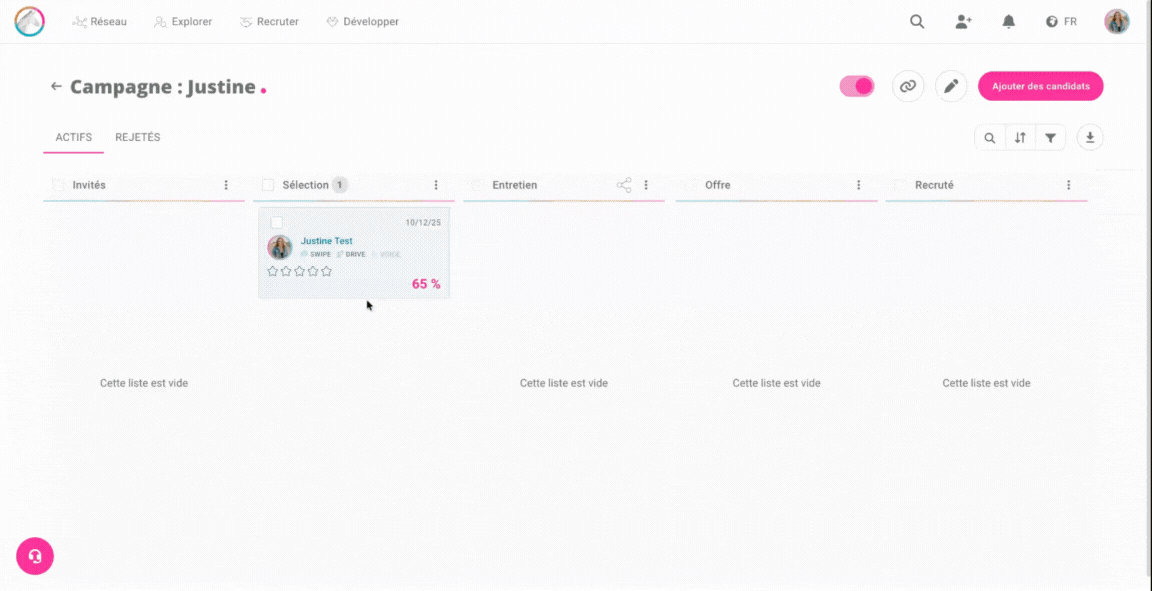Open Invités column three-dot menu
The image size is (1152, 591).
pos(226,185)
